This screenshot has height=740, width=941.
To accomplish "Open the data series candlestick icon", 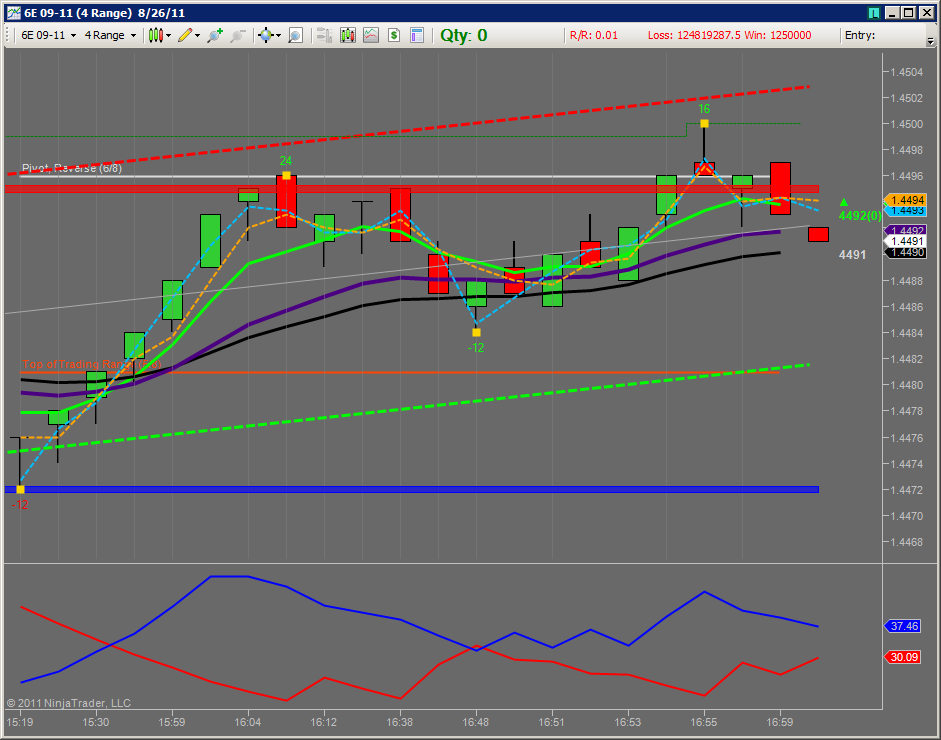I will click(348, 35).
